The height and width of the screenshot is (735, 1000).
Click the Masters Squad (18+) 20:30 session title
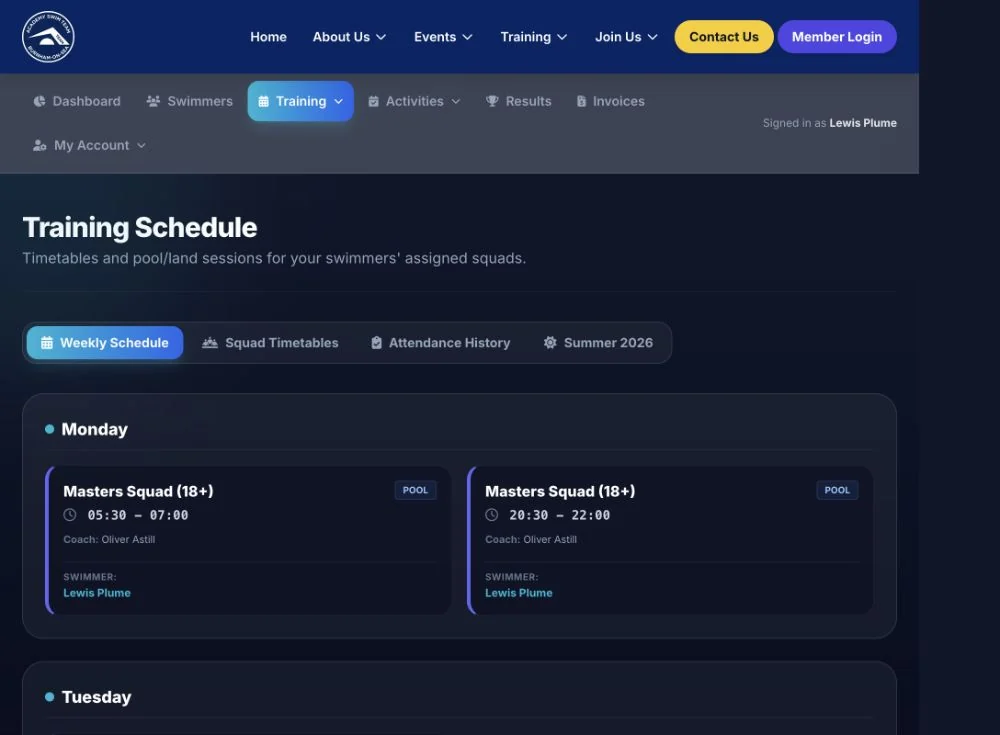point(560,491)
